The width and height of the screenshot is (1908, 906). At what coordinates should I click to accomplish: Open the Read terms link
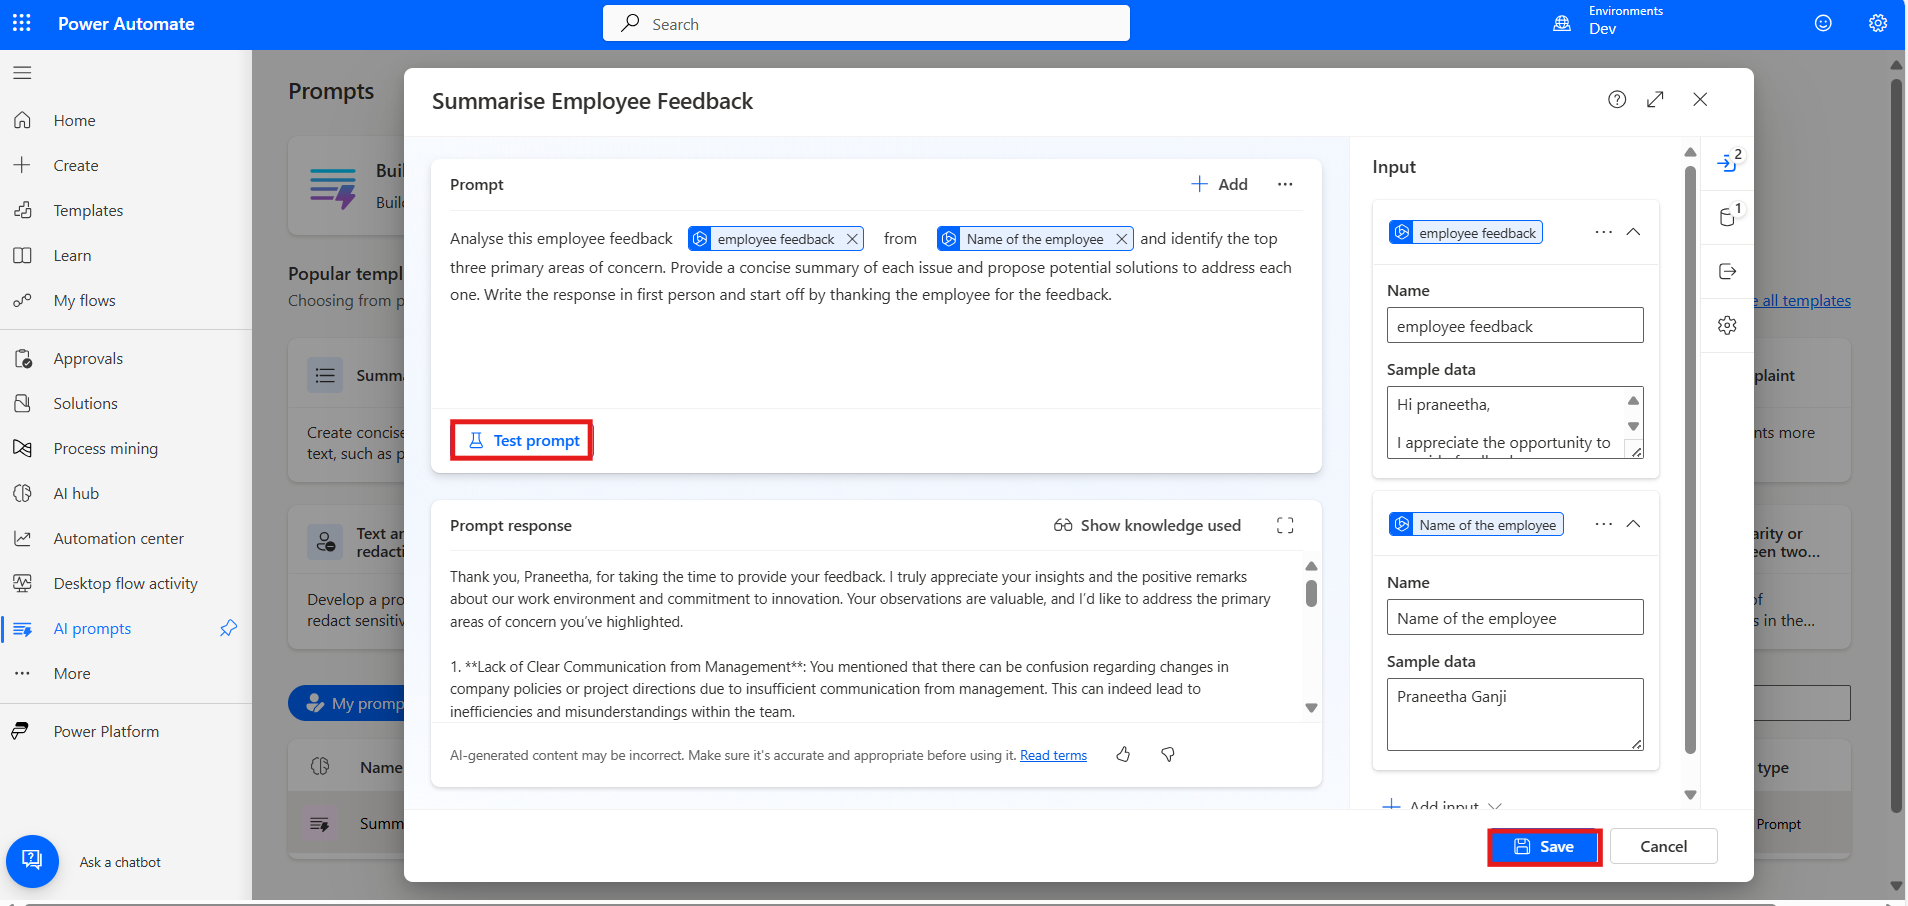click(x=1053, y=756)
